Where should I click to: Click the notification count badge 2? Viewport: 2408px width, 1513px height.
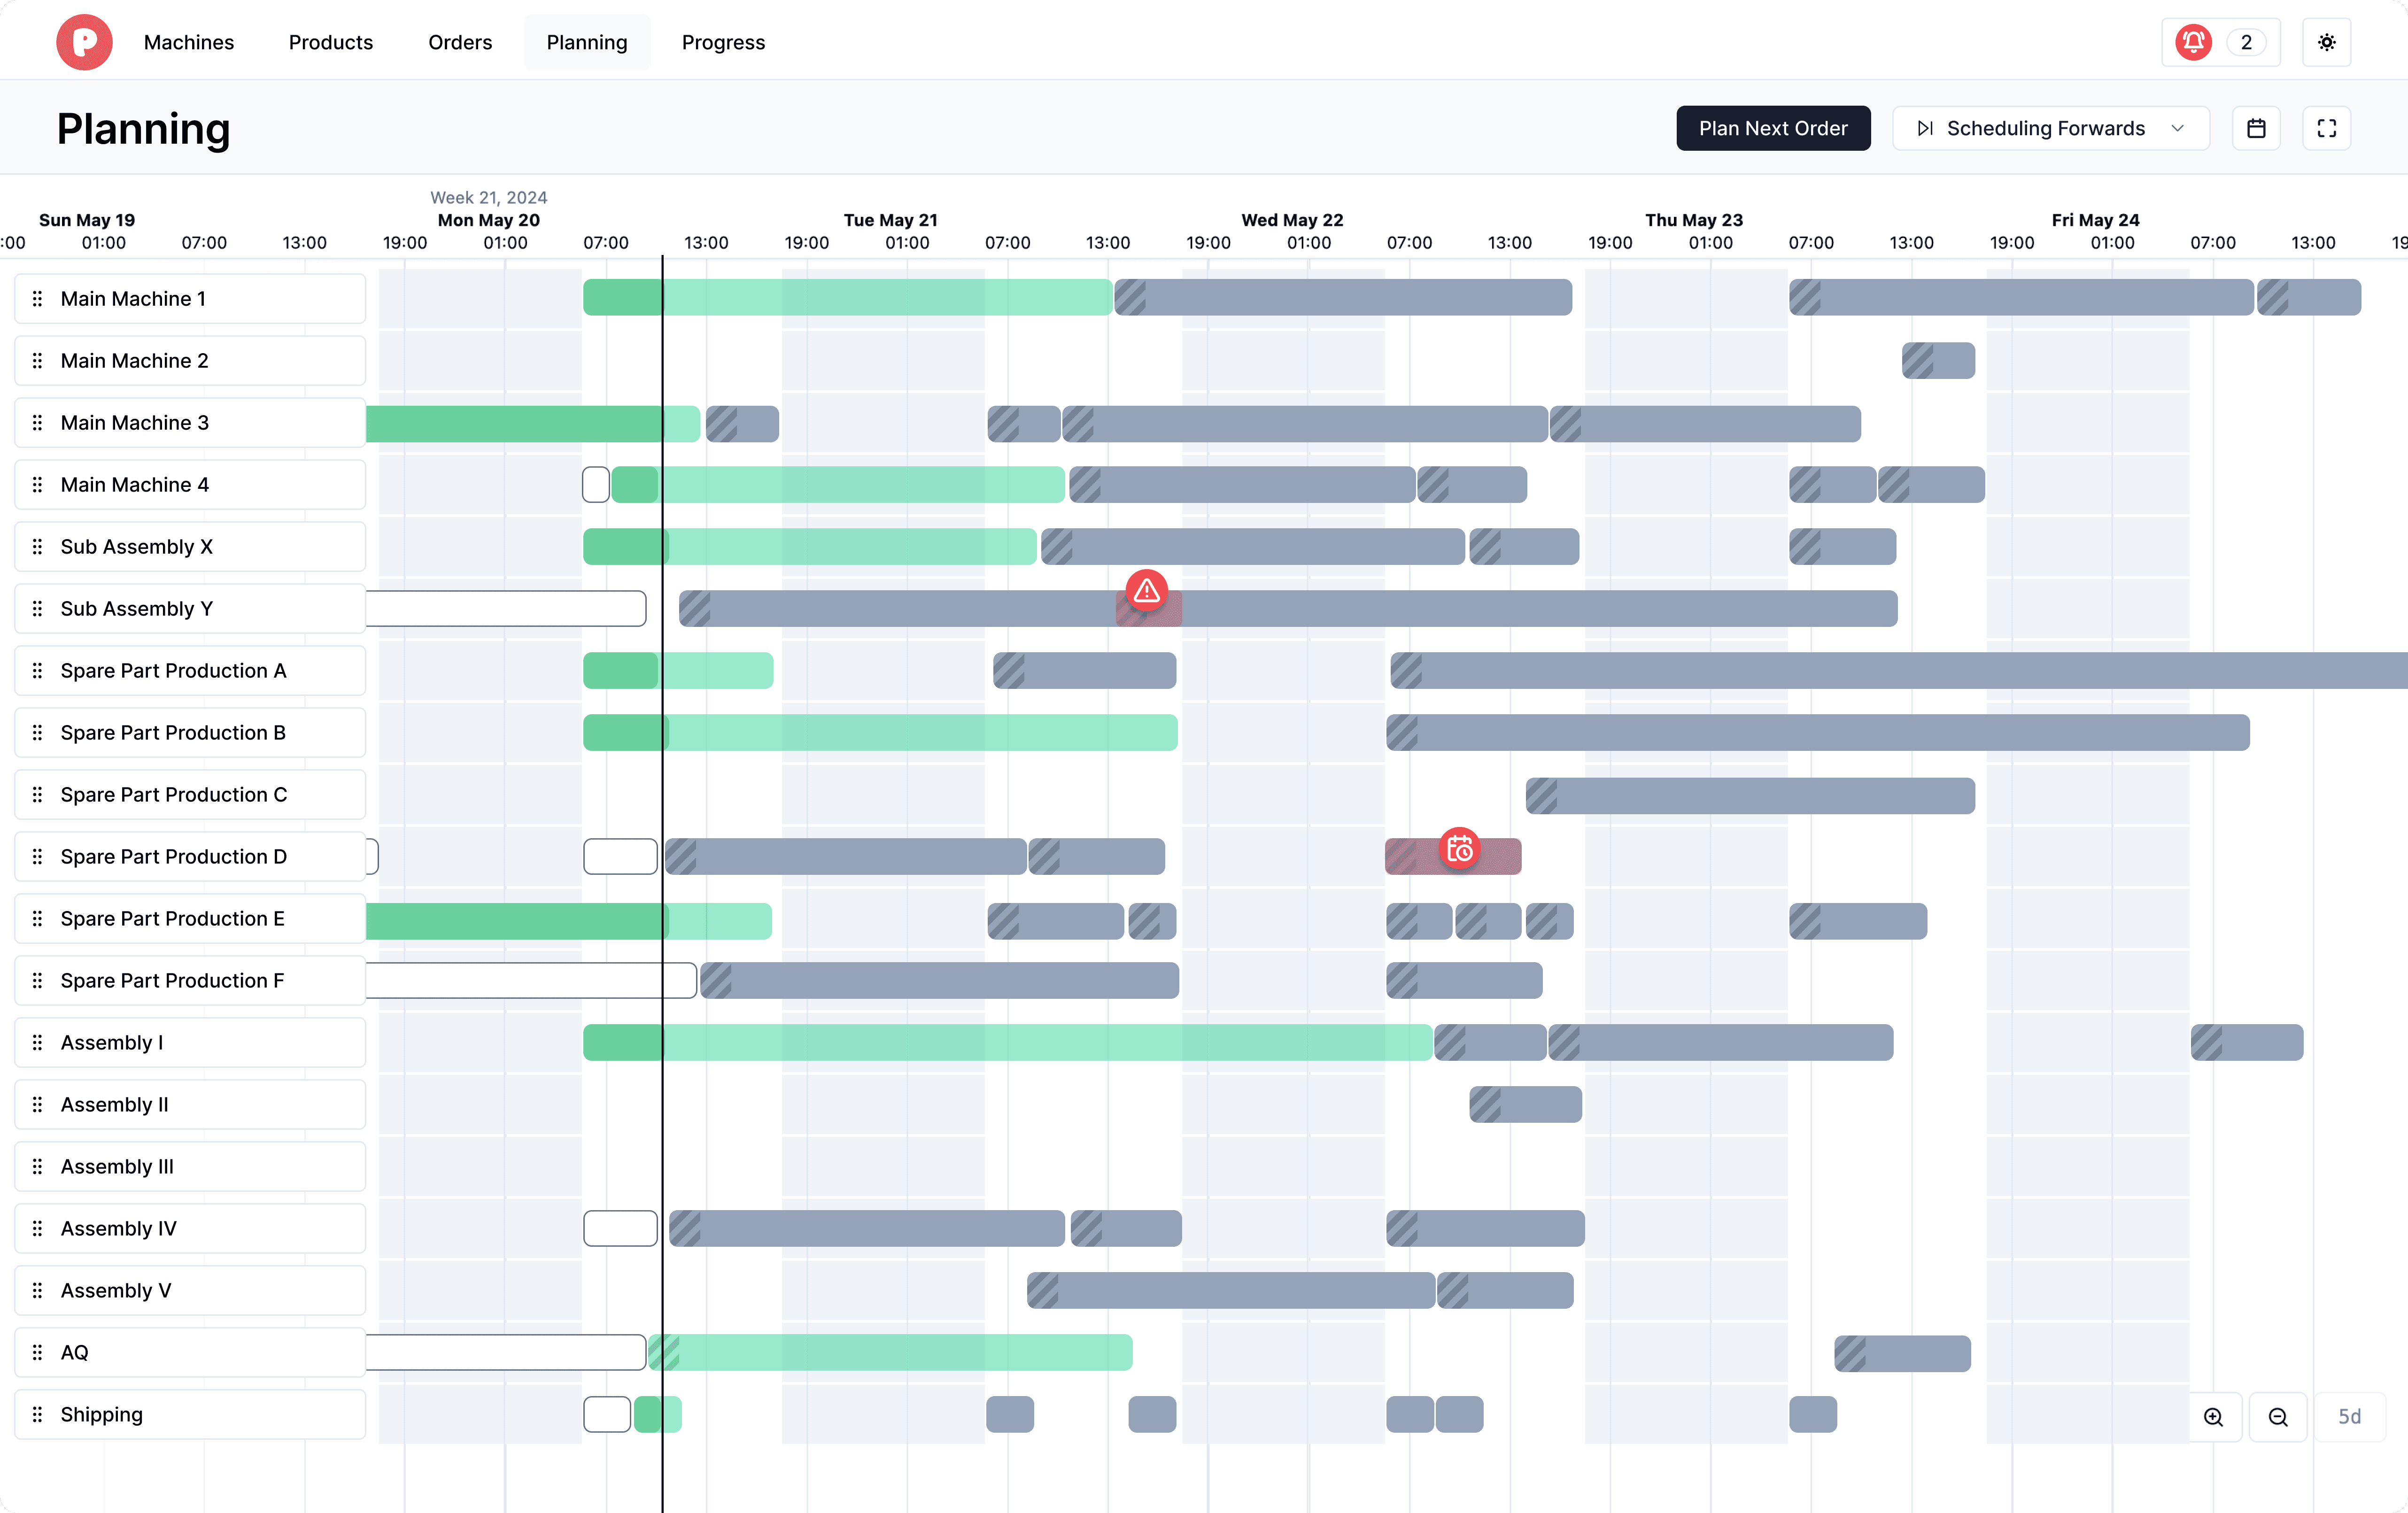pyautogui.click(x=2246, y=42)
